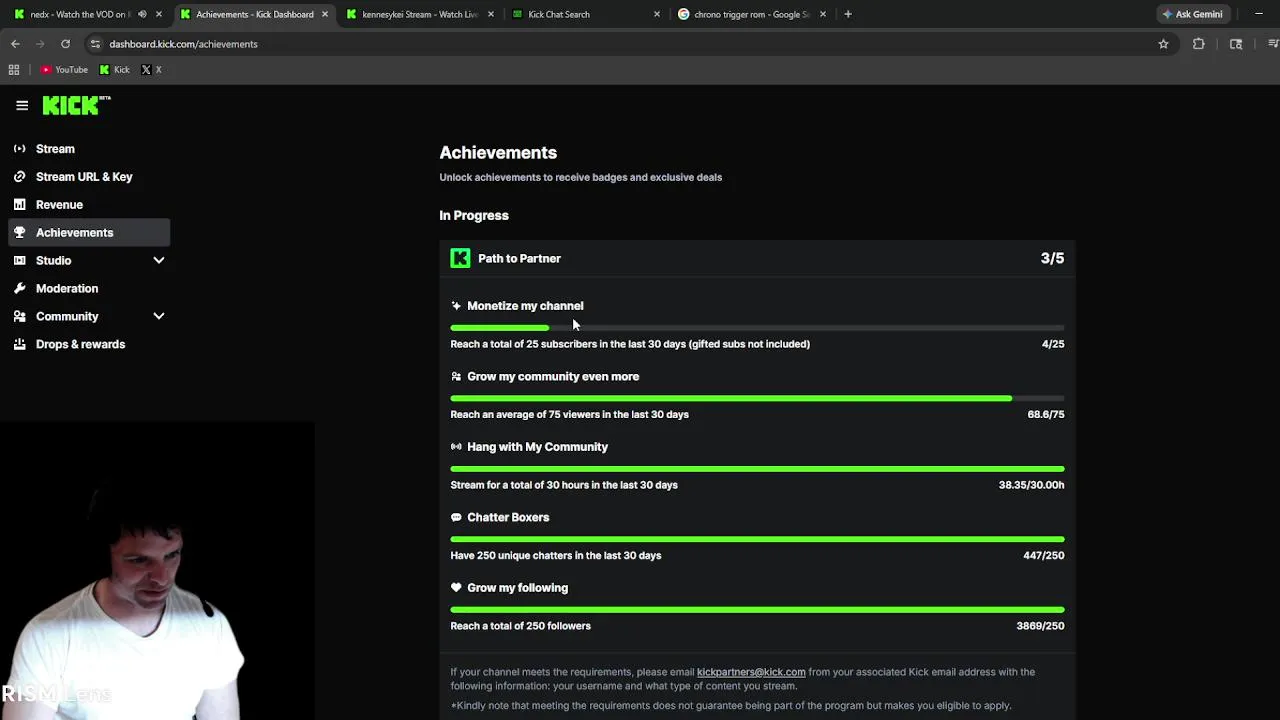Expand the Studio submenu chevron
This screenshot has width=1280, height=720.
tap(158, 261)
